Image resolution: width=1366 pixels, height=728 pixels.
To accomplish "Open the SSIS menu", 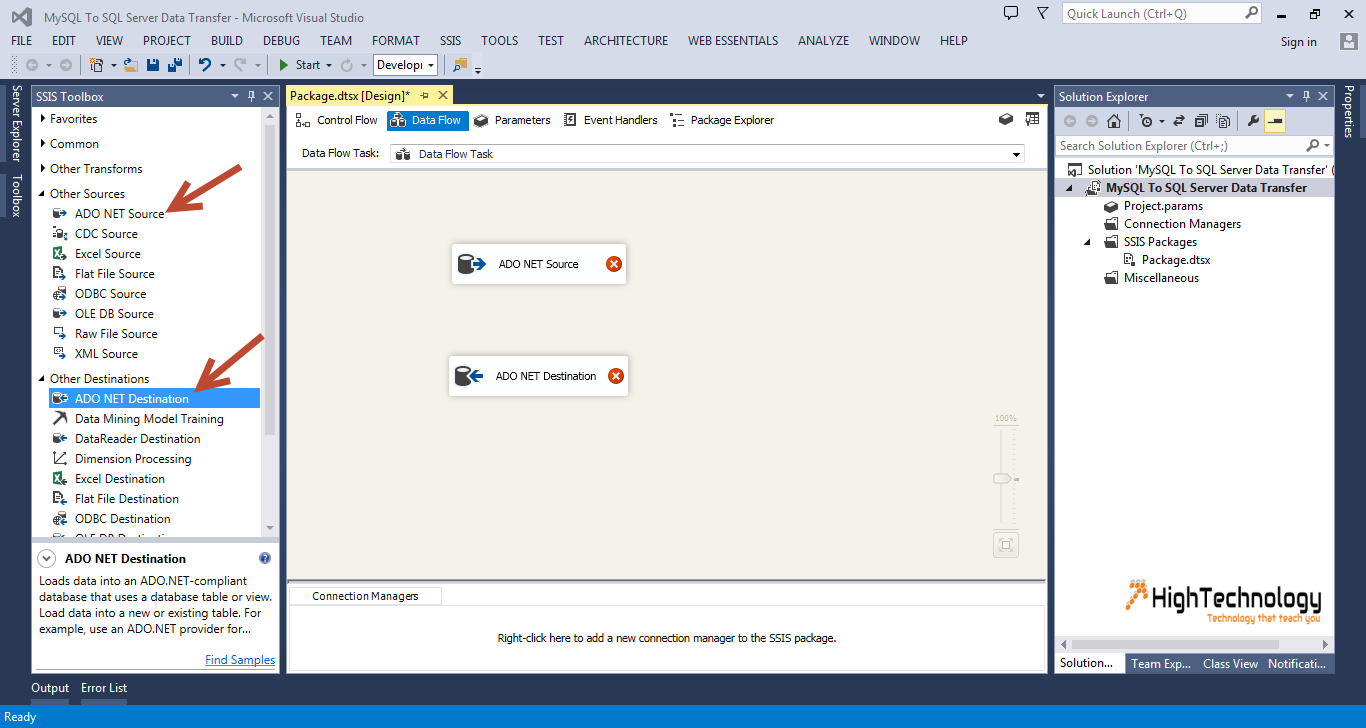I will (x=451, y=41).
